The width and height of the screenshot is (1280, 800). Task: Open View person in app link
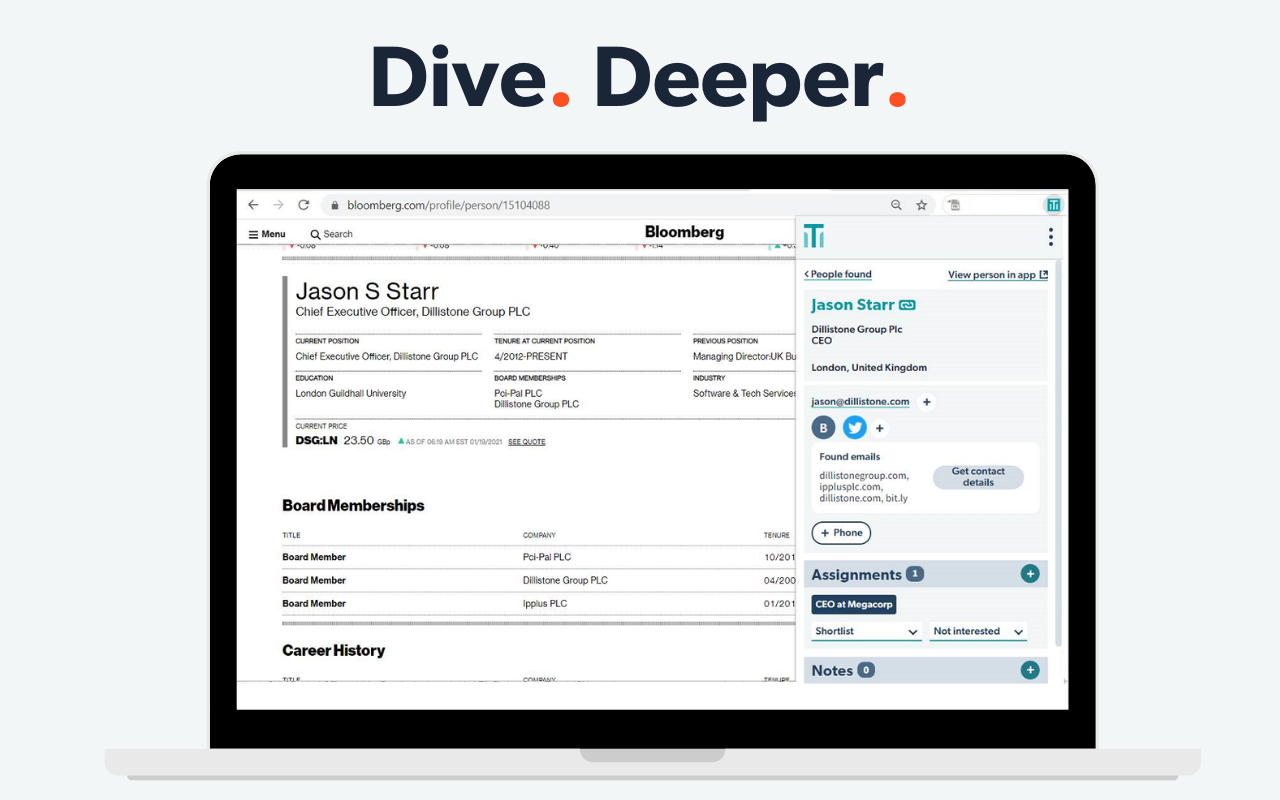click(x=998, y=275)
